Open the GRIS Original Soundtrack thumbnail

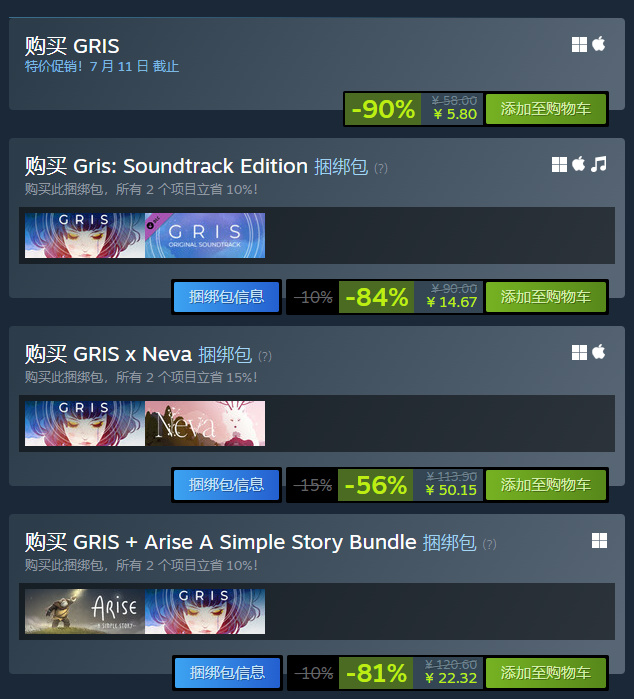click(205, 235)
